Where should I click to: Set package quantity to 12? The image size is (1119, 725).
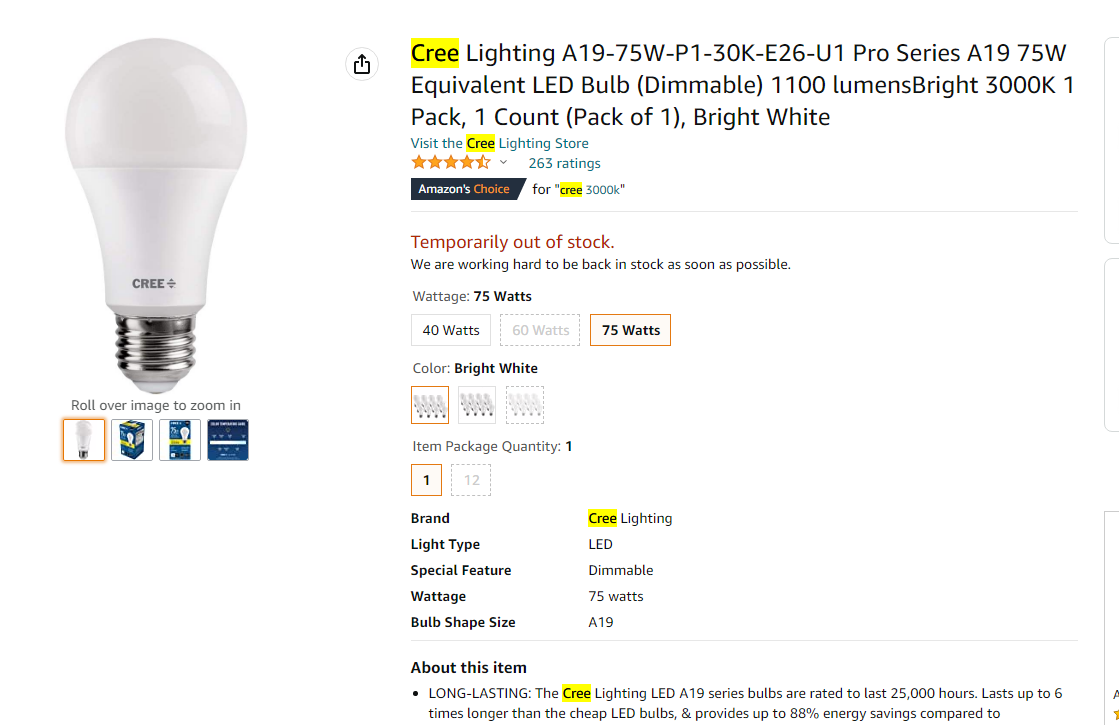(471, 480)
